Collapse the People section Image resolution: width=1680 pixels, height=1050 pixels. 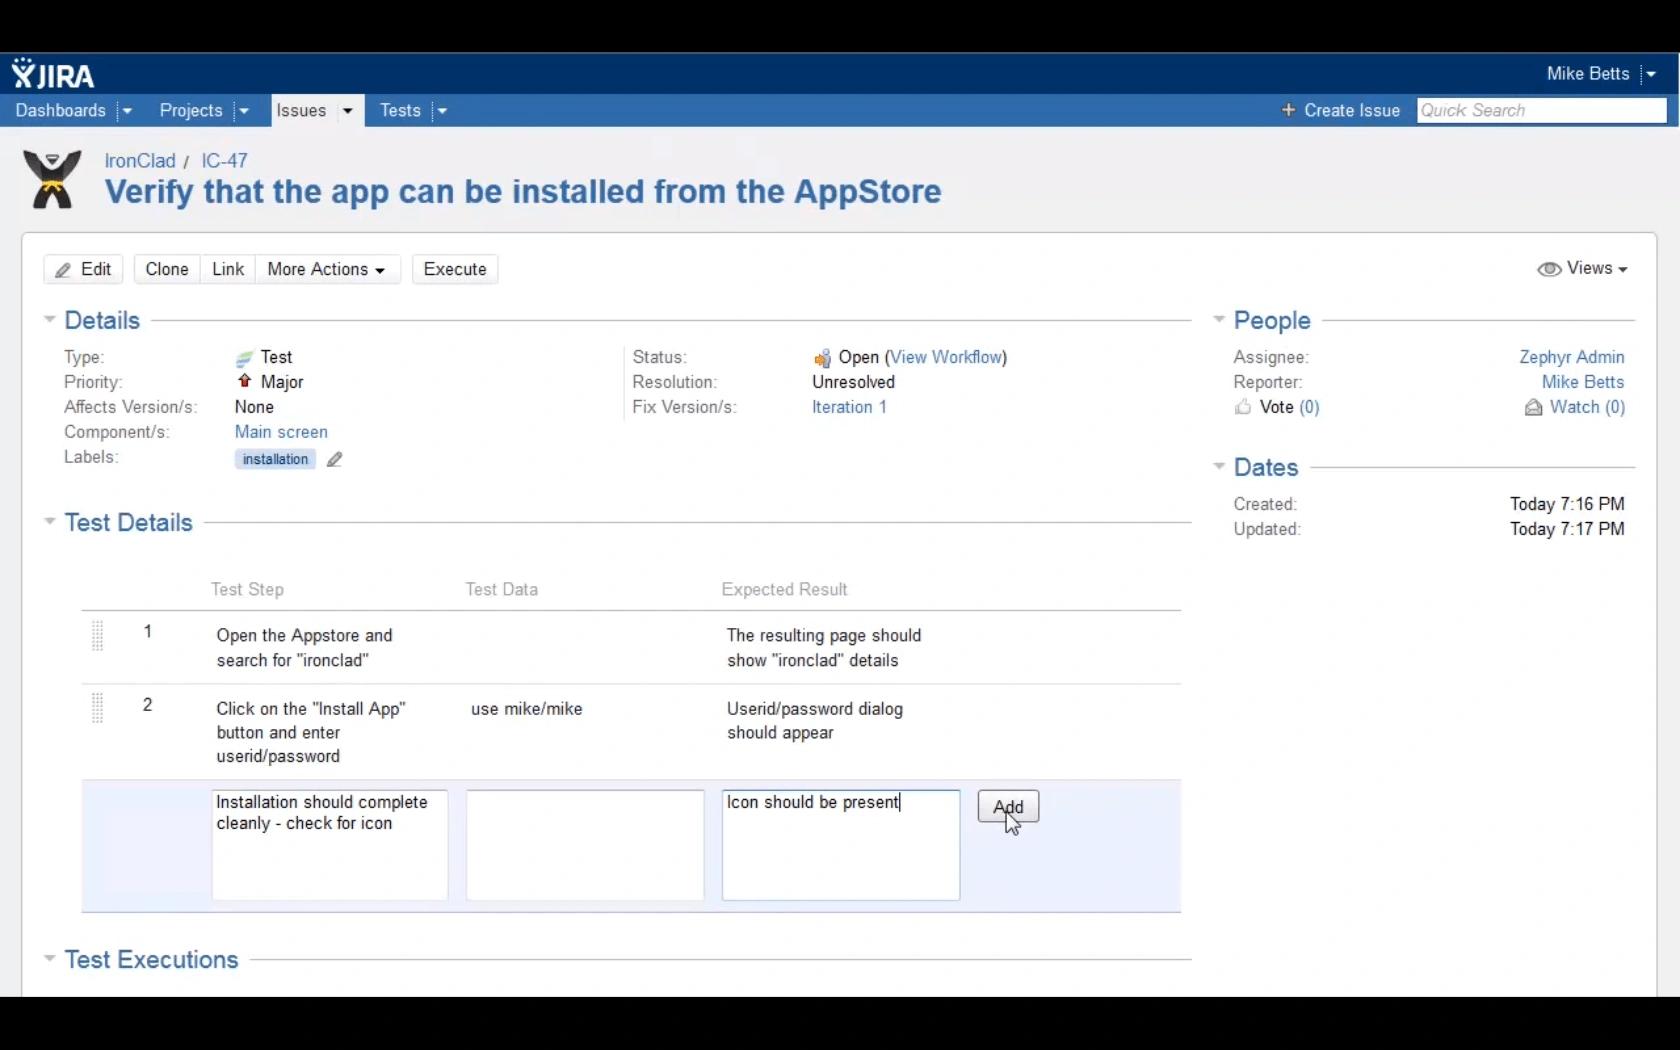(1218, 320)
